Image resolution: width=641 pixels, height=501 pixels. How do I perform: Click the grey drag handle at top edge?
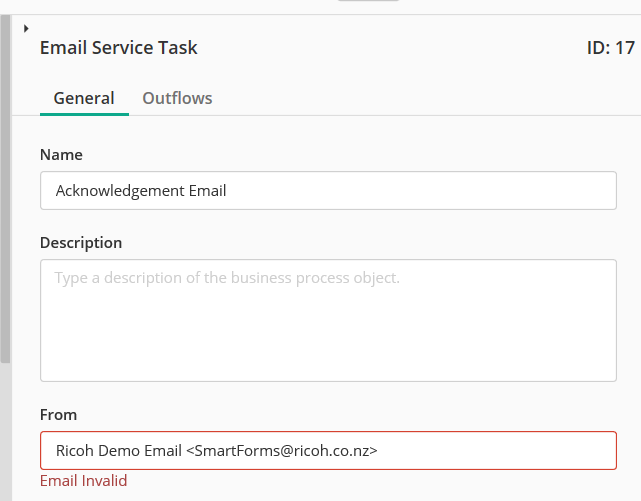368,0
